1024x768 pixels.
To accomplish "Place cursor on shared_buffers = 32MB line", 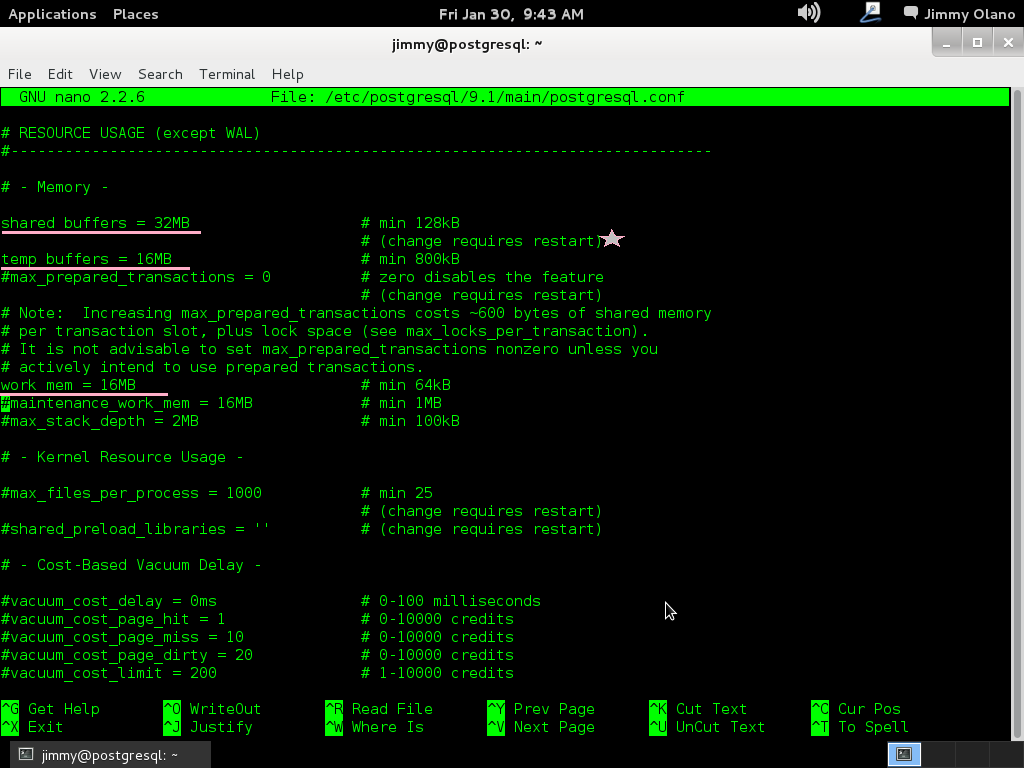I will [96, 223].
